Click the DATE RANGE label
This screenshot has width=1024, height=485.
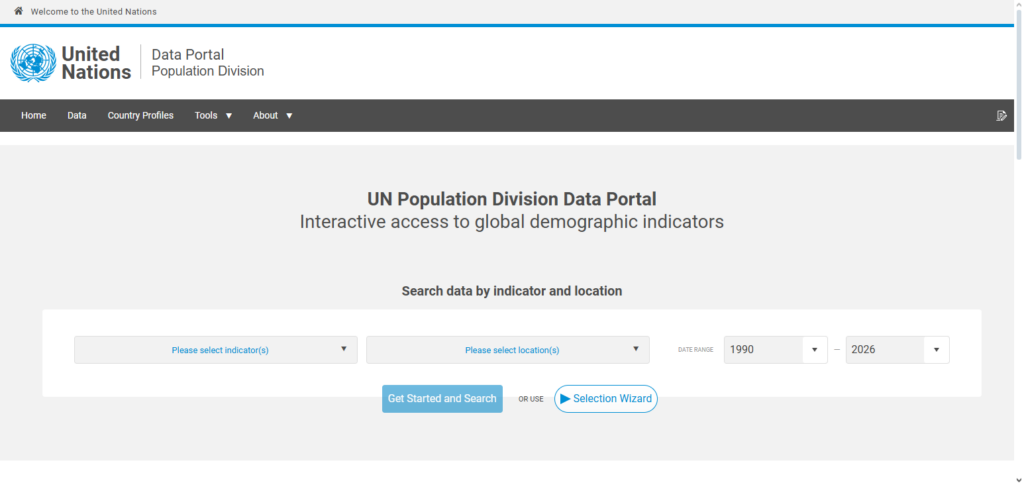click(696, 350)
